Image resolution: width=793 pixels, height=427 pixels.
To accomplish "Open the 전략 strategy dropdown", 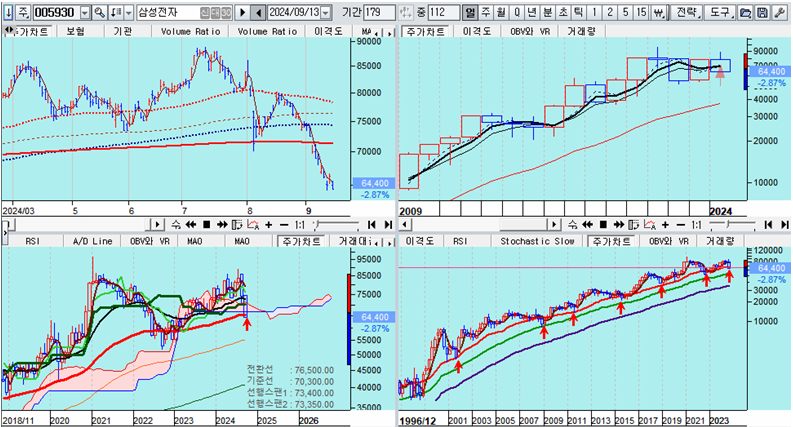I will pyautogui.click(x=687, y=12).
